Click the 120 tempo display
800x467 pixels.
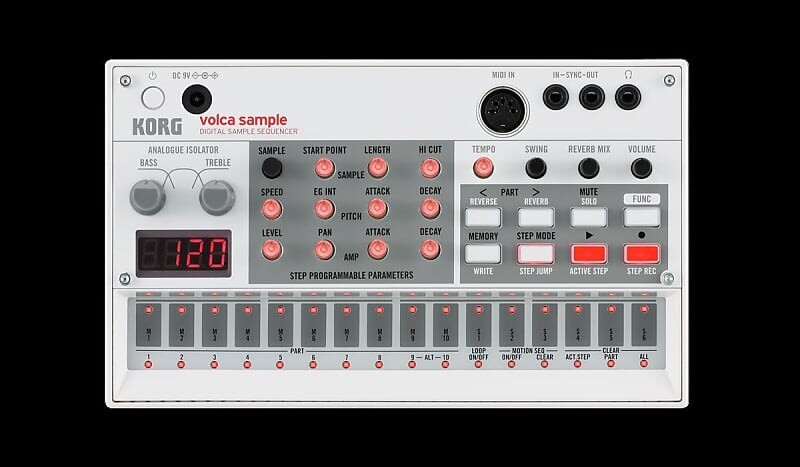(183, 253)
